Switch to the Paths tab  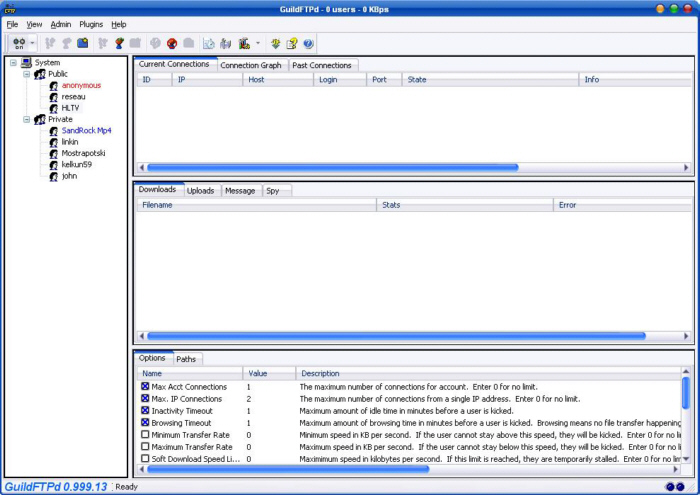186,359
